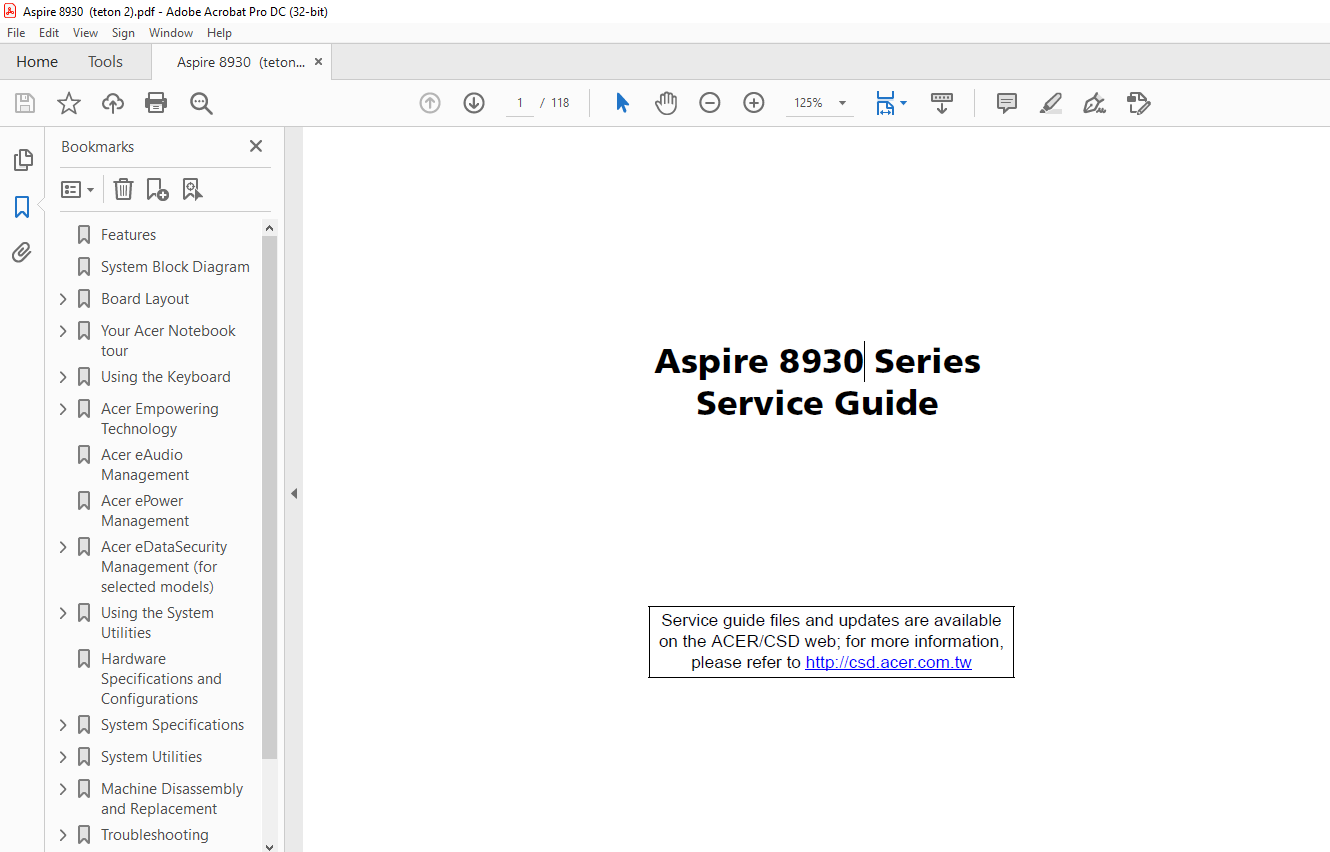Find current bookmark icon
The image size is (1330, 852).
coord(193,189)
